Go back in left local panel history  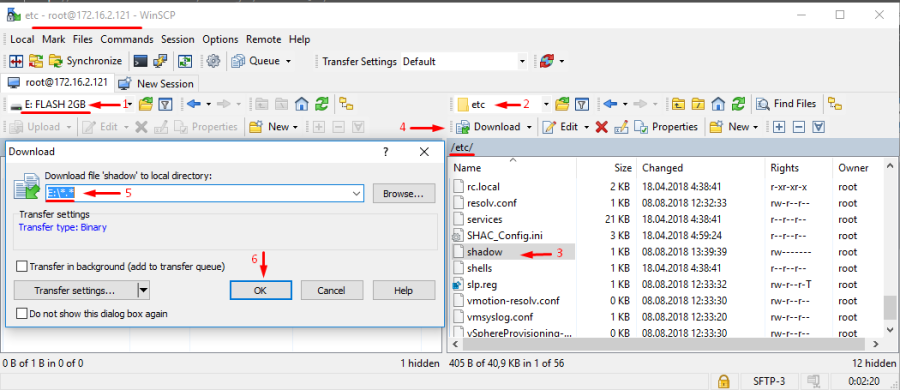coord(194,104)
